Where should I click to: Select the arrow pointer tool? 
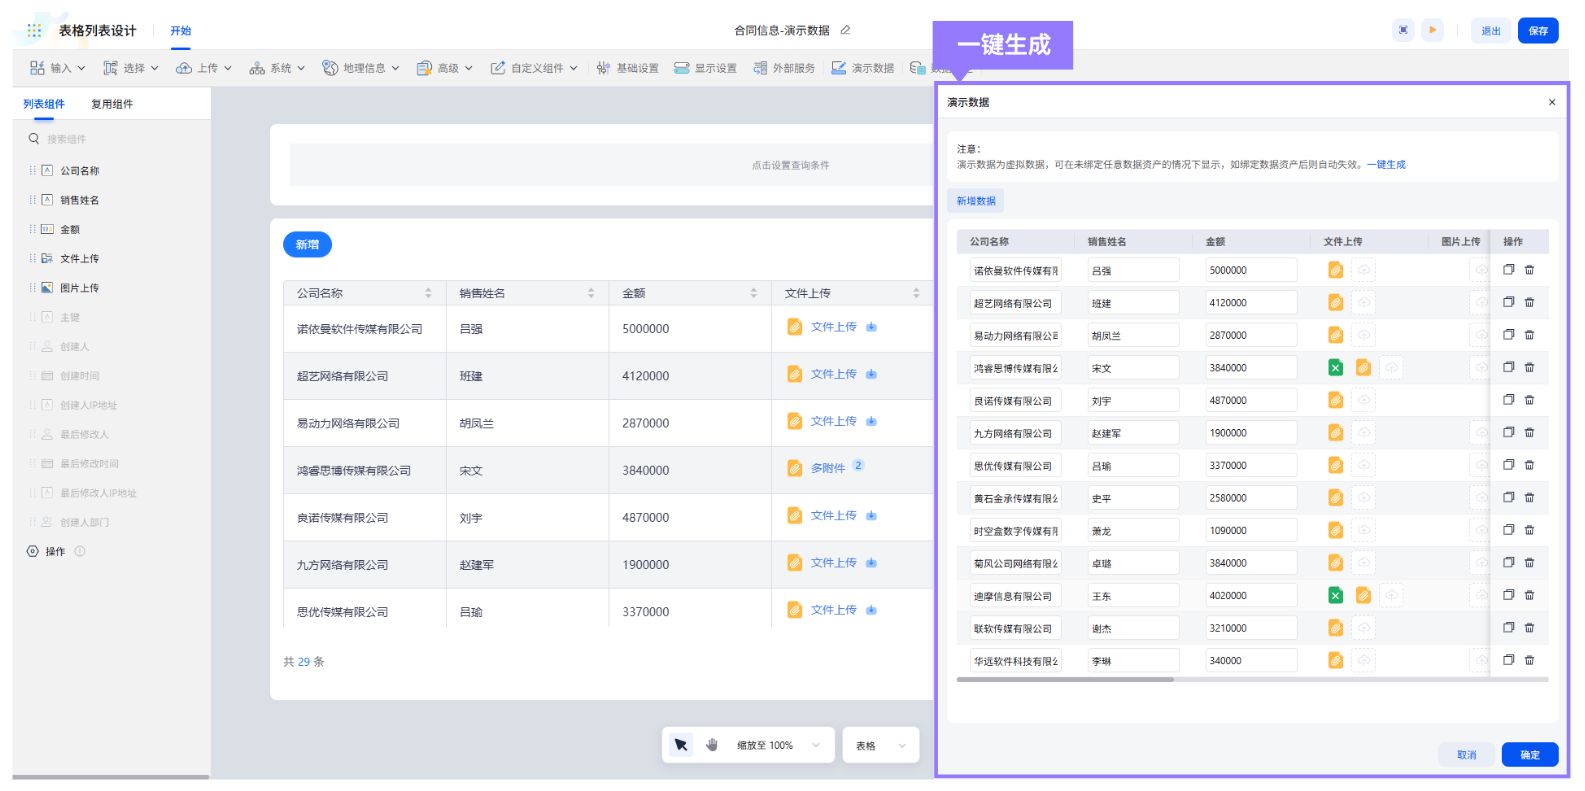point(681,745)
